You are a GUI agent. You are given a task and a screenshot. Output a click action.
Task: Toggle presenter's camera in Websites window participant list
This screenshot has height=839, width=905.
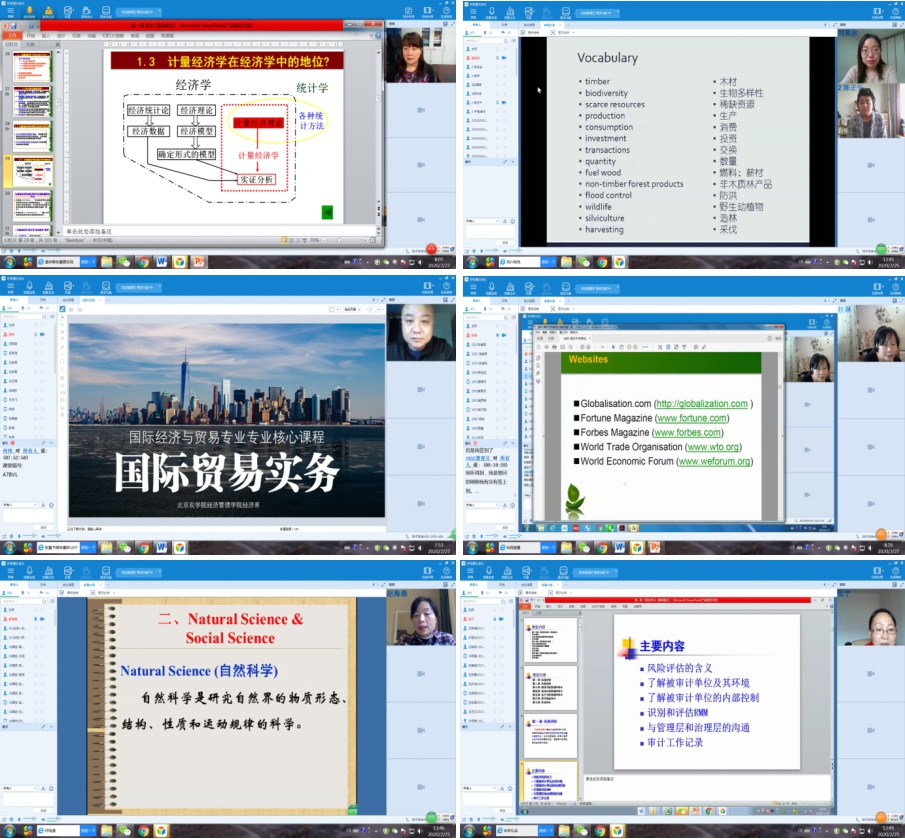click(x=505, y=334)
